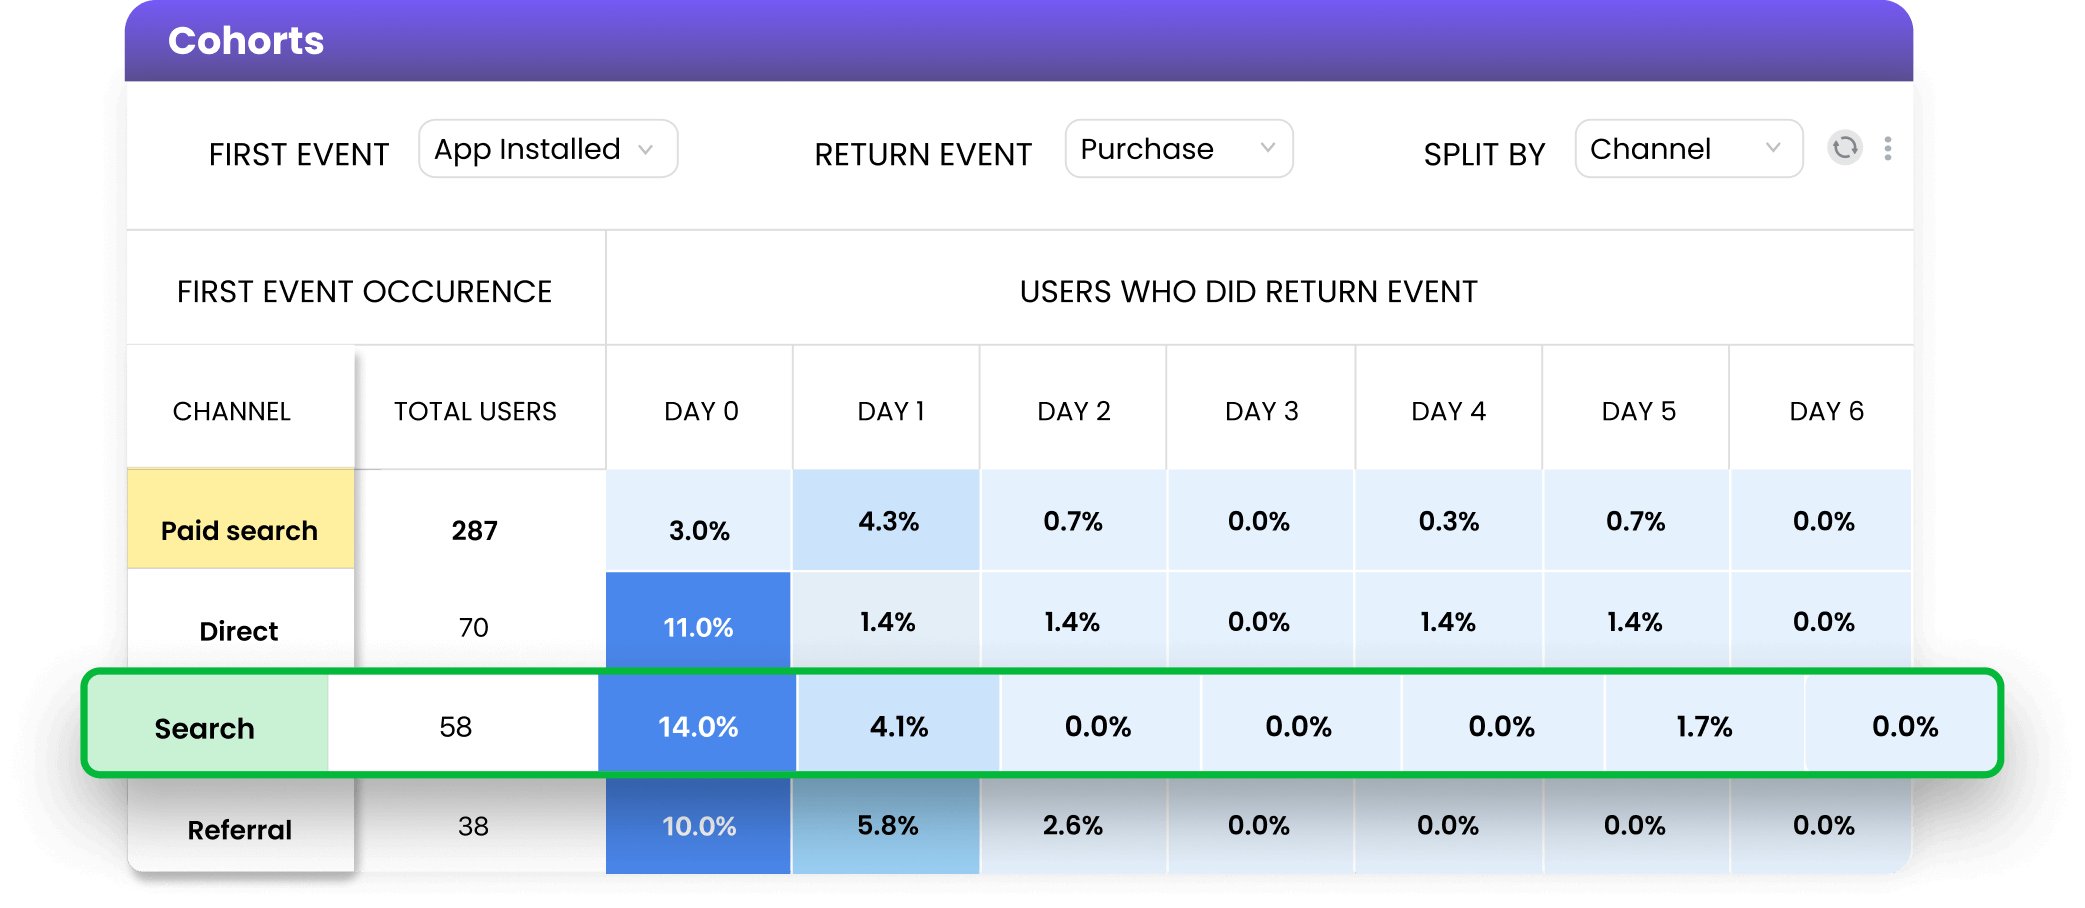Click the highlighted Search channel label
The height and width of the screenshot is (908, 2085).
pos(205,728)
